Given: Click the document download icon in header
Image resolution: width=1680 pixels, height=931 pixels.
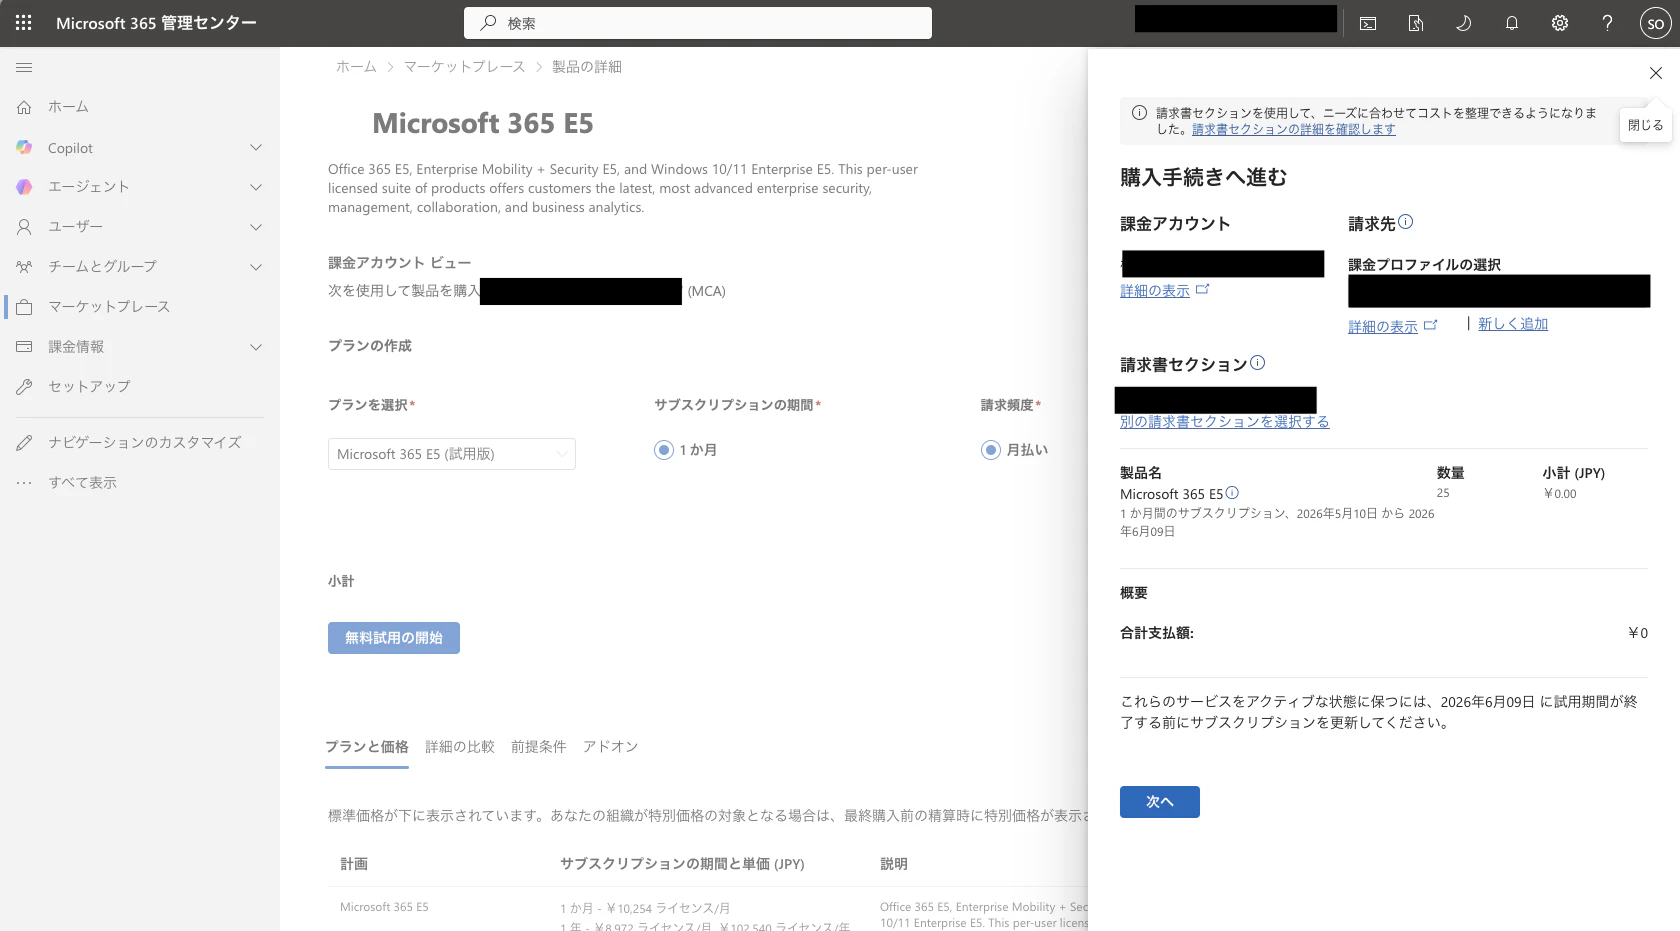Looking at the screenshot, I should pyautogui.click(x=1416, y=23).
